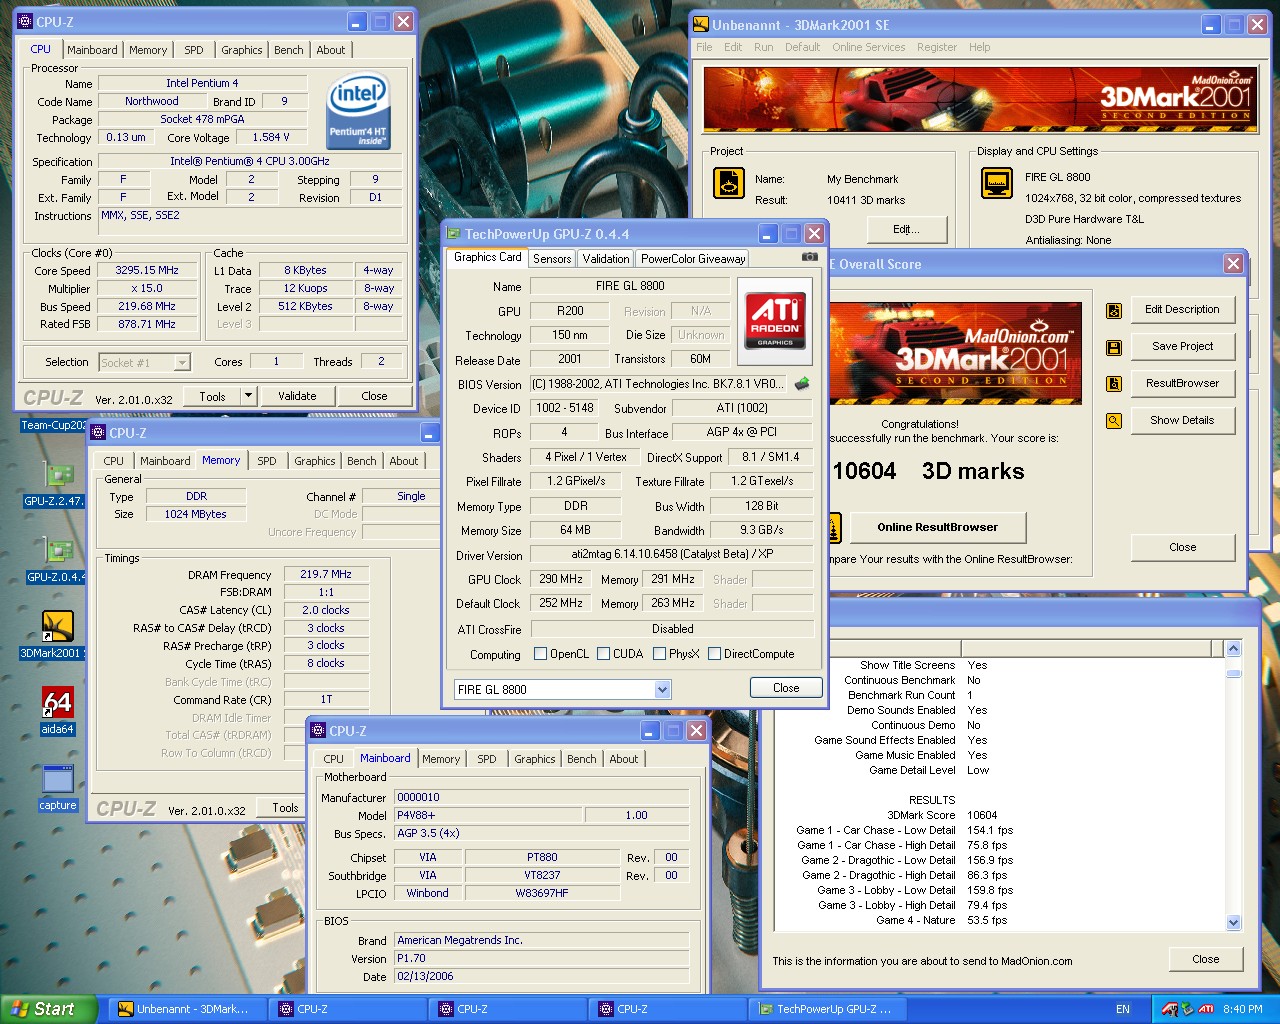Click the DRAM Frequency 219.7 MHz value

[326, 574]
